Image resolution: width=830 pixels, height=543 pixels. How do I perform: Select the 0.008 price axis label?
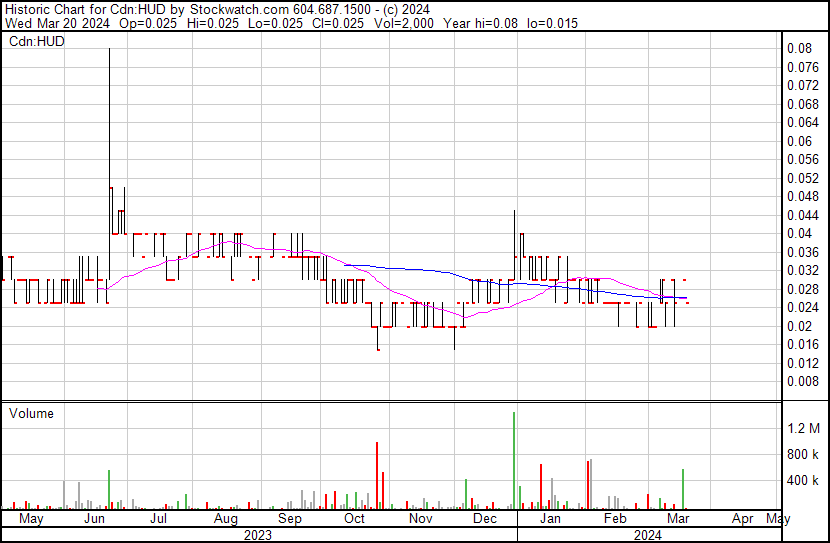pyautogui.click(x=801, y=381)
